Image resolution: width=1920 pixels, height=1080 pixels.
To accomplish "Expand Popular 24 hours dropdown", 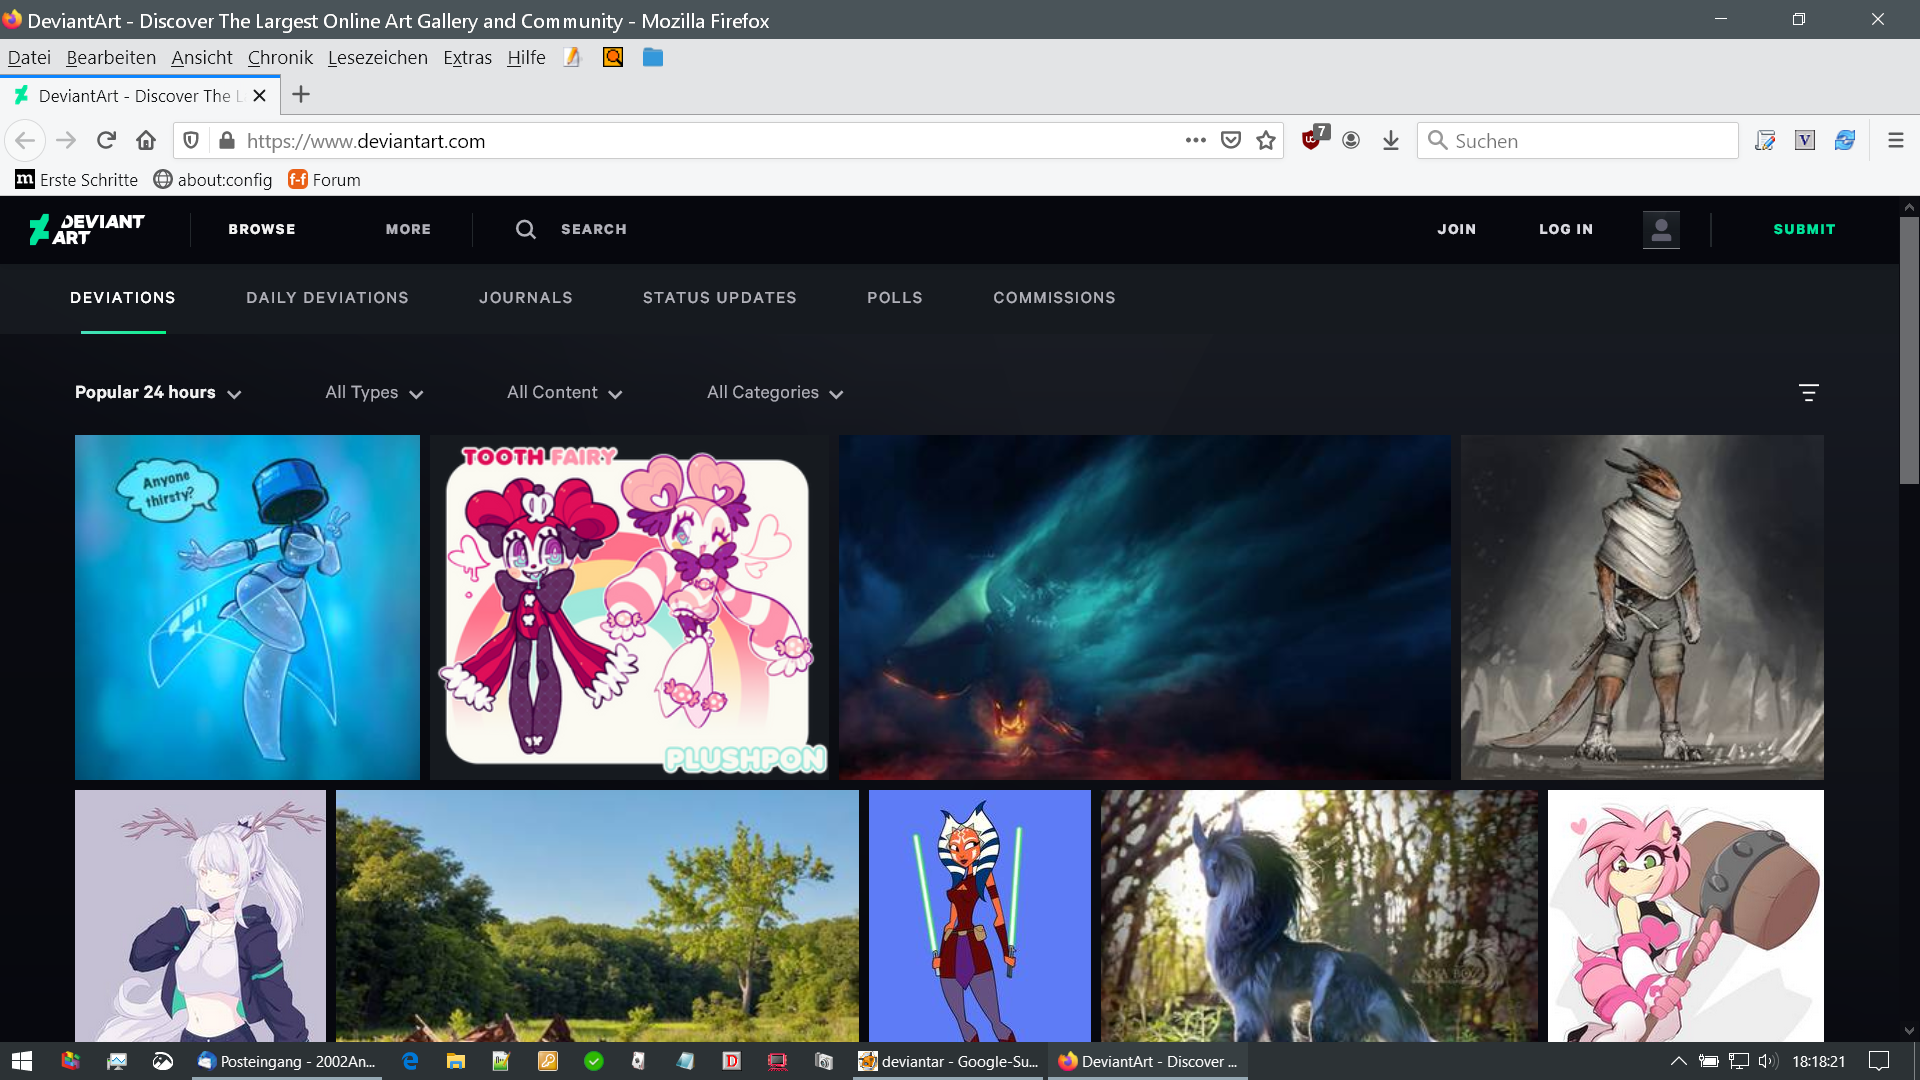I will coord(158,393).
